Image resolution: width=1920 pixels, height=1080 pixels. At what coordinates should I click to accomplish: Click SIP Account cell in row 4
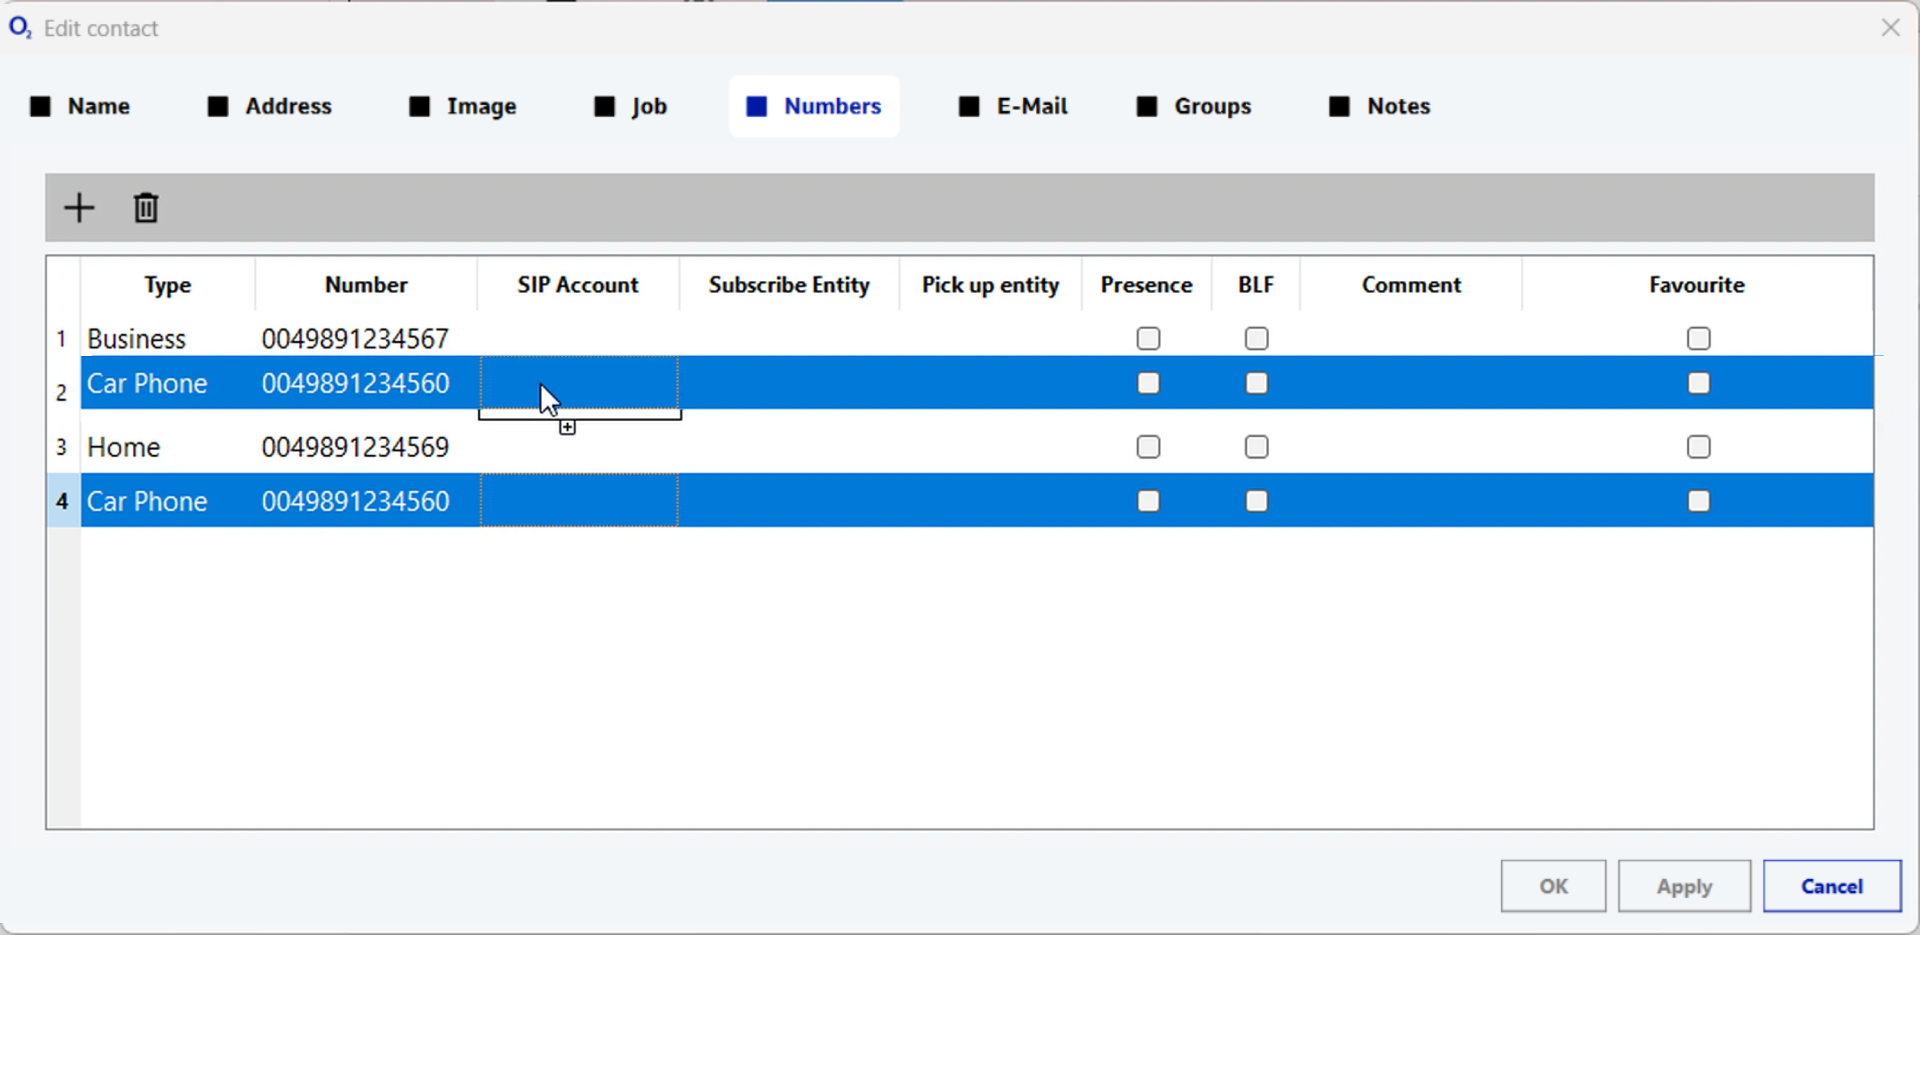[x=579, y=501]
